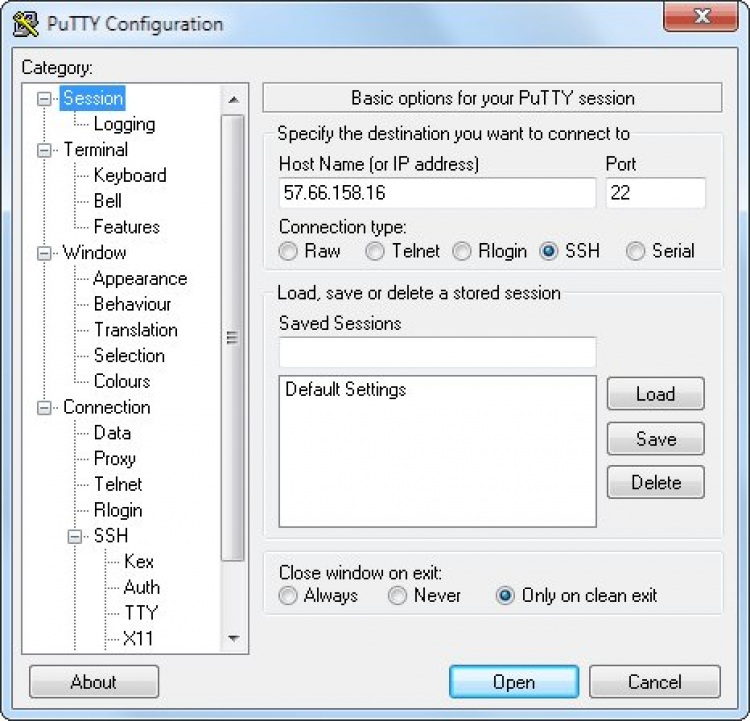Open the Logging category

click(124, 124)
